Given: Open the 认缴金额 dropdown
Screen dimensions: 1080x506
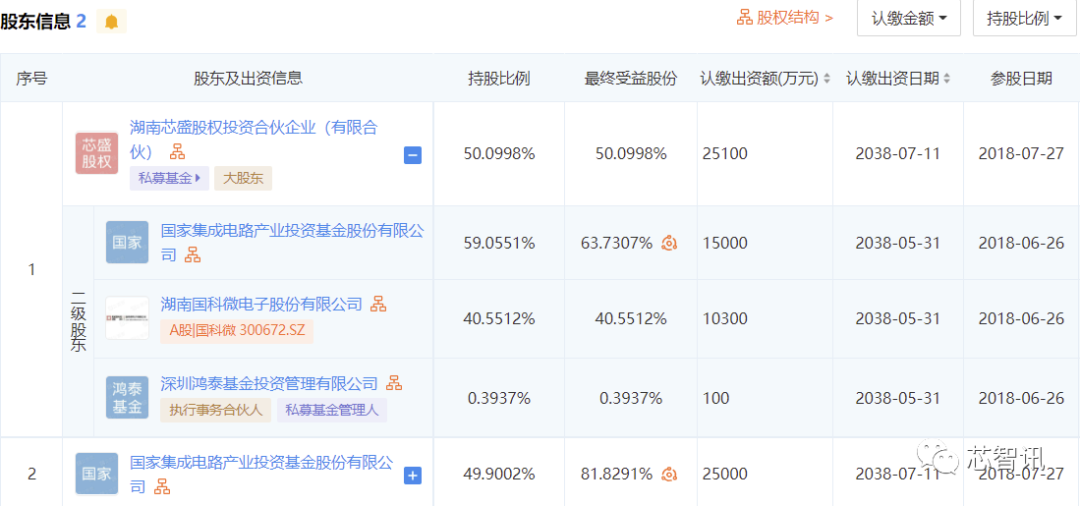Looking at the screenshot, I should click(908, 19).
